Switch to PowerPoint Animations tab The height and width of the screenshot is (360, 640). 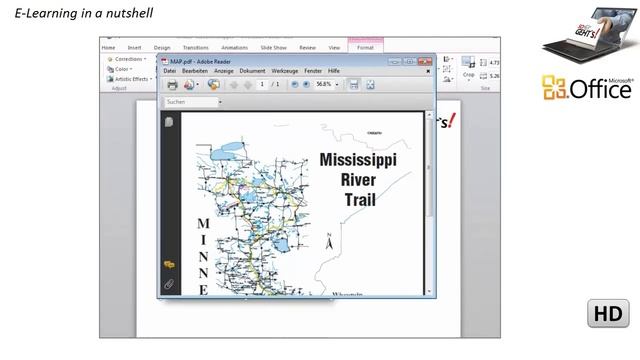tap(234, 48)
